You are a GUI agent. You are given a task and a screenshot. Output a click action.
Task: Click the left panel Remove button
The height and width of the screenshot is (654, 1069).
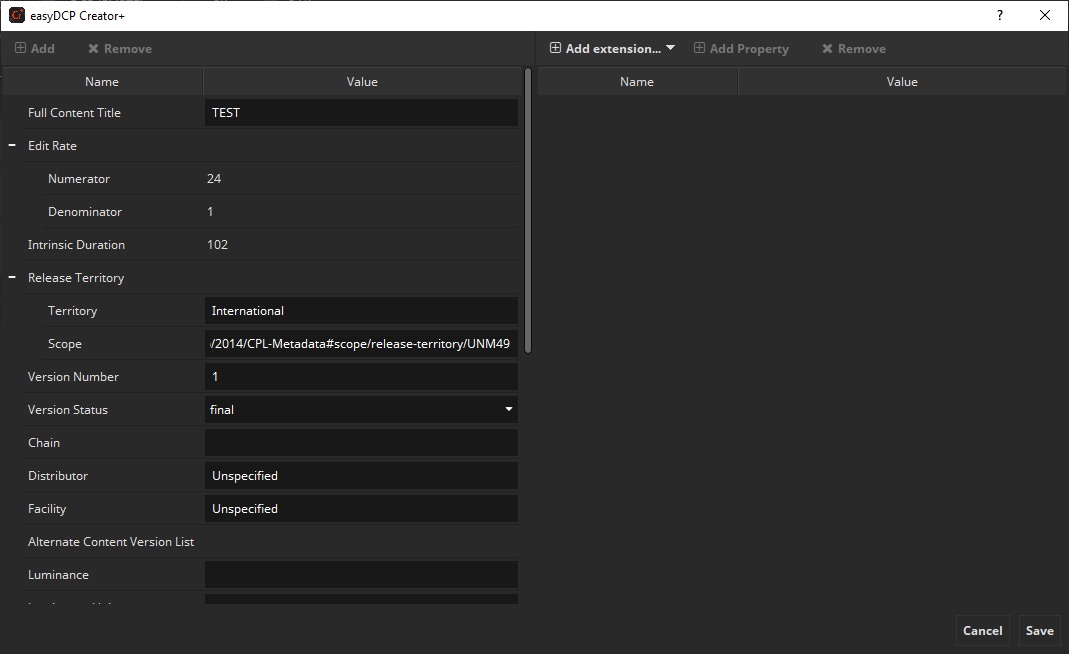click(120, 48)
